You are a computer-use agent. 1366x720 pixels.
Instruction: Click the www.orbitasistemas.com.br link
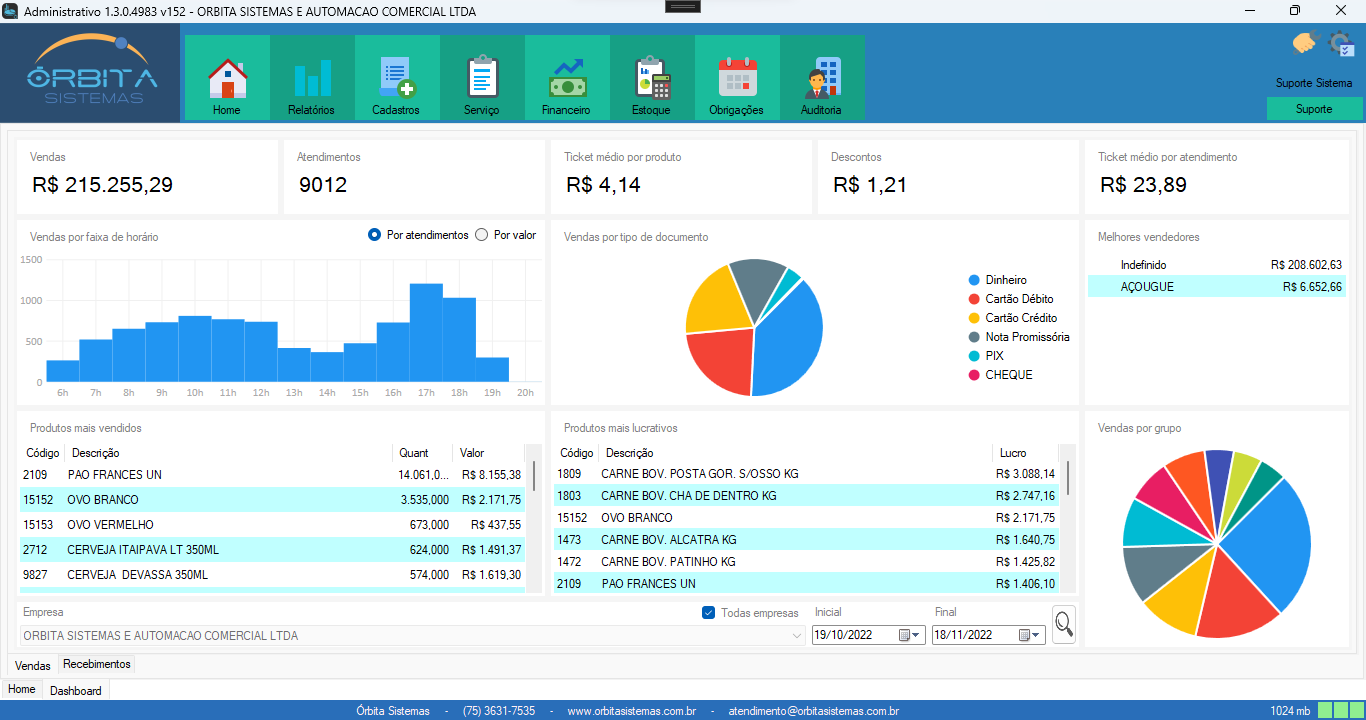click(635, 710)
